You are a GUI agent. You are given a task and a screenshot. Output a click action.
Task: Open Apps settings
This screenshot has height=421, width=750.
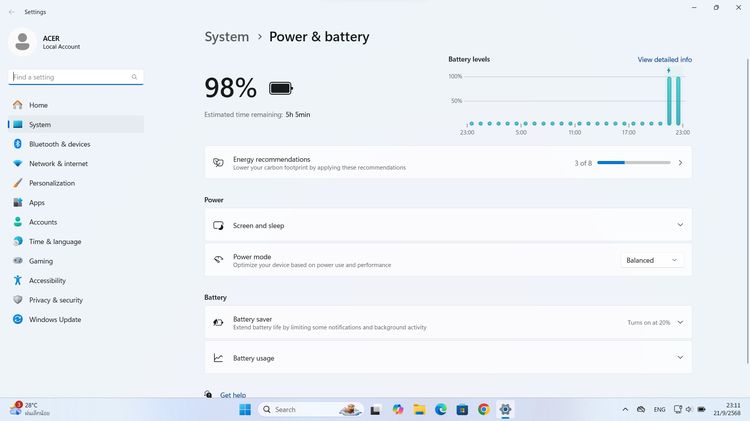pyautogui.click(x=76, y=202)
